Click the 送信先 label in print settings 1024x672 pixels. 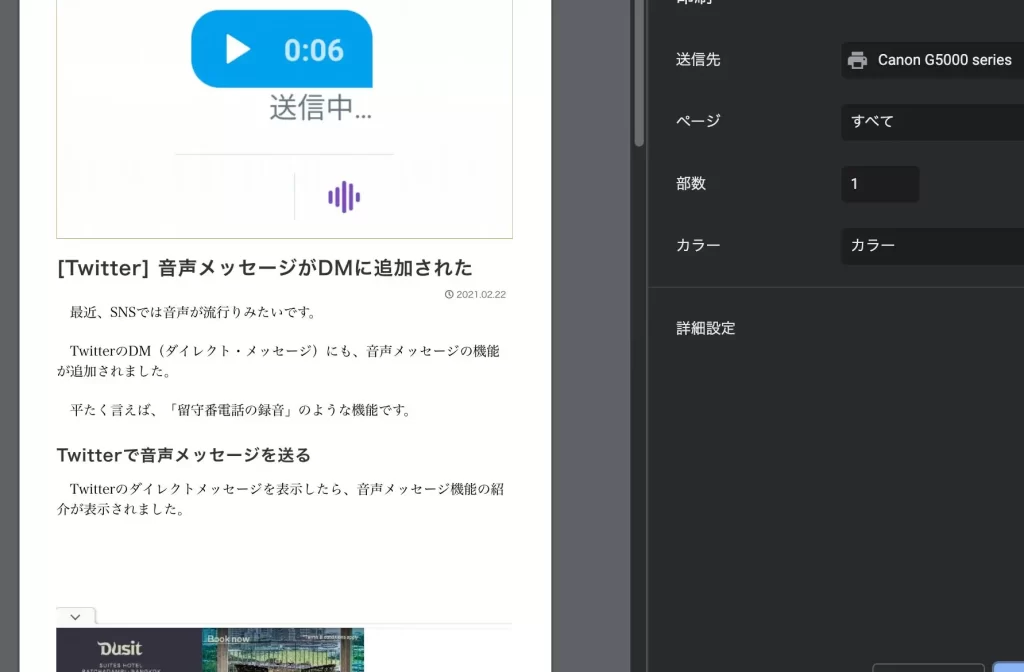pos(698,60)
